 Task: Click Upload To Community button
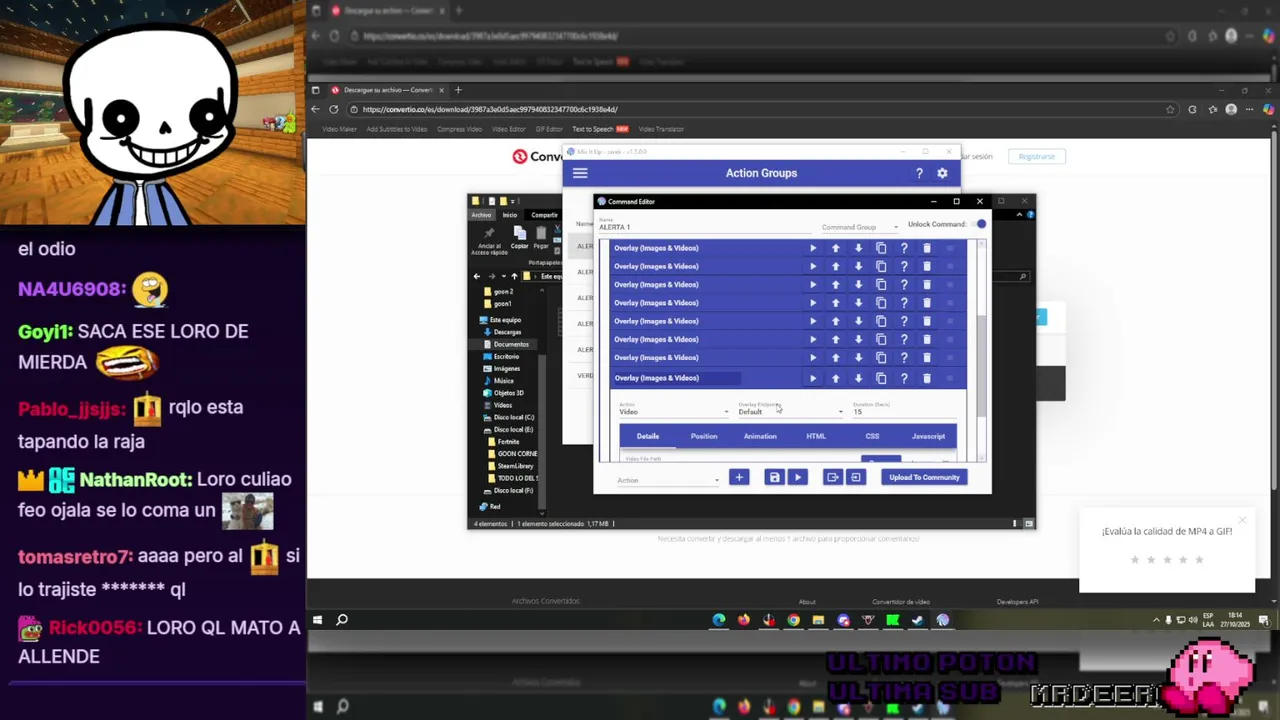coord(924,478)
